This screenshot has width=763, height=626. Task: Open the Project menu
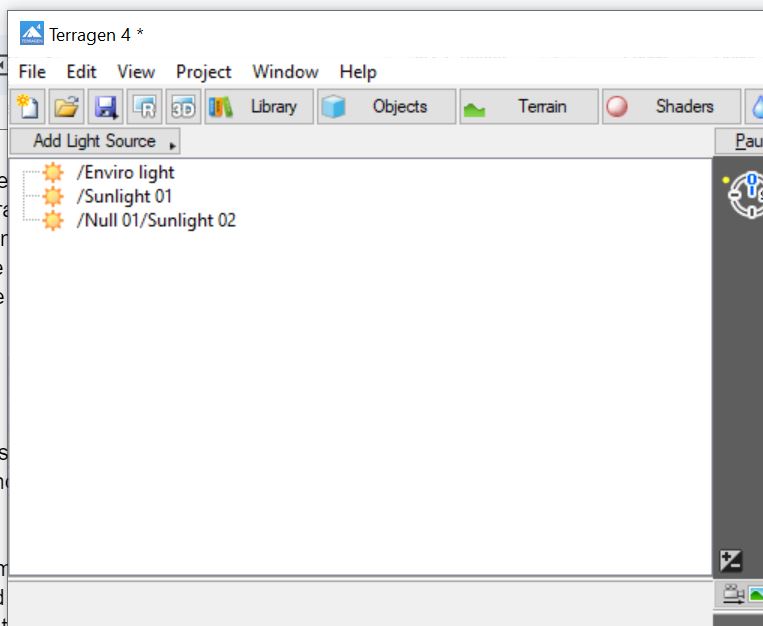pos(203,72)
